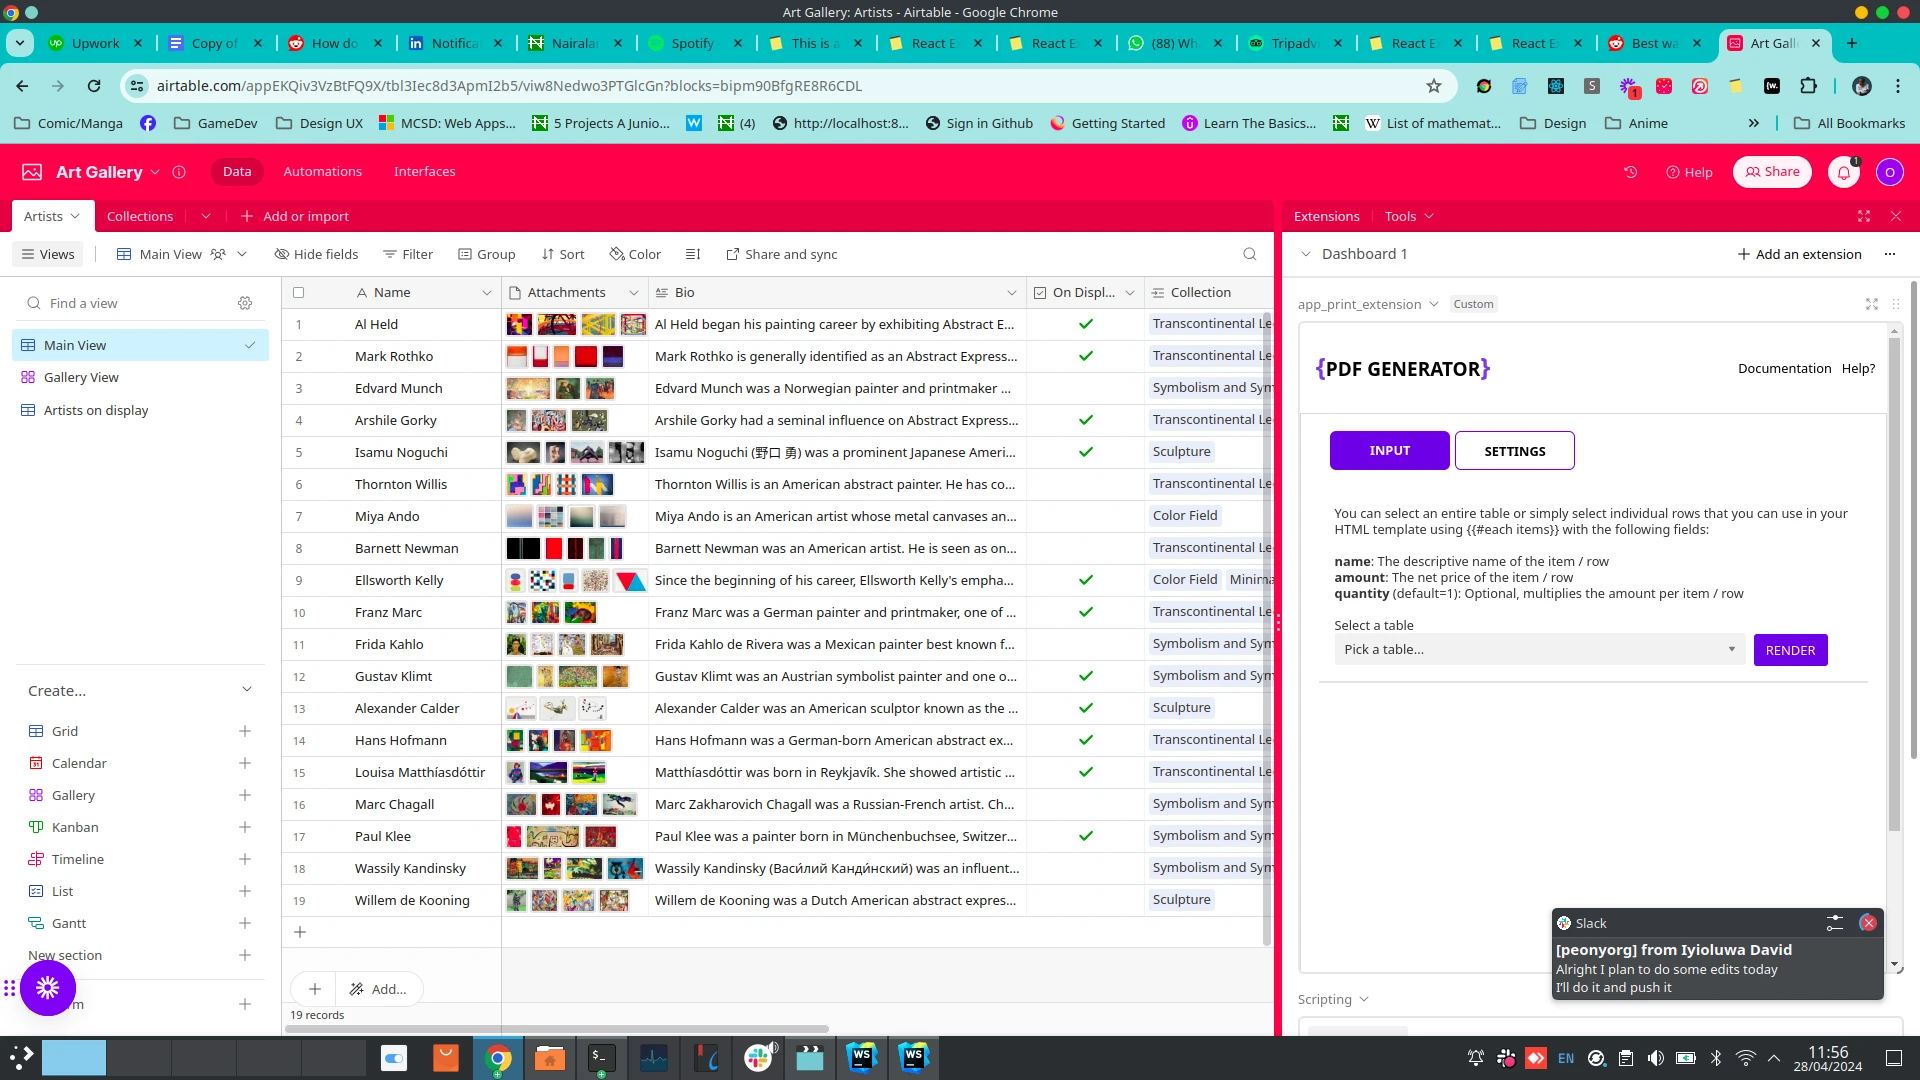Open the SETTINGS tab in PDF Generator

tap(1514, 450)
